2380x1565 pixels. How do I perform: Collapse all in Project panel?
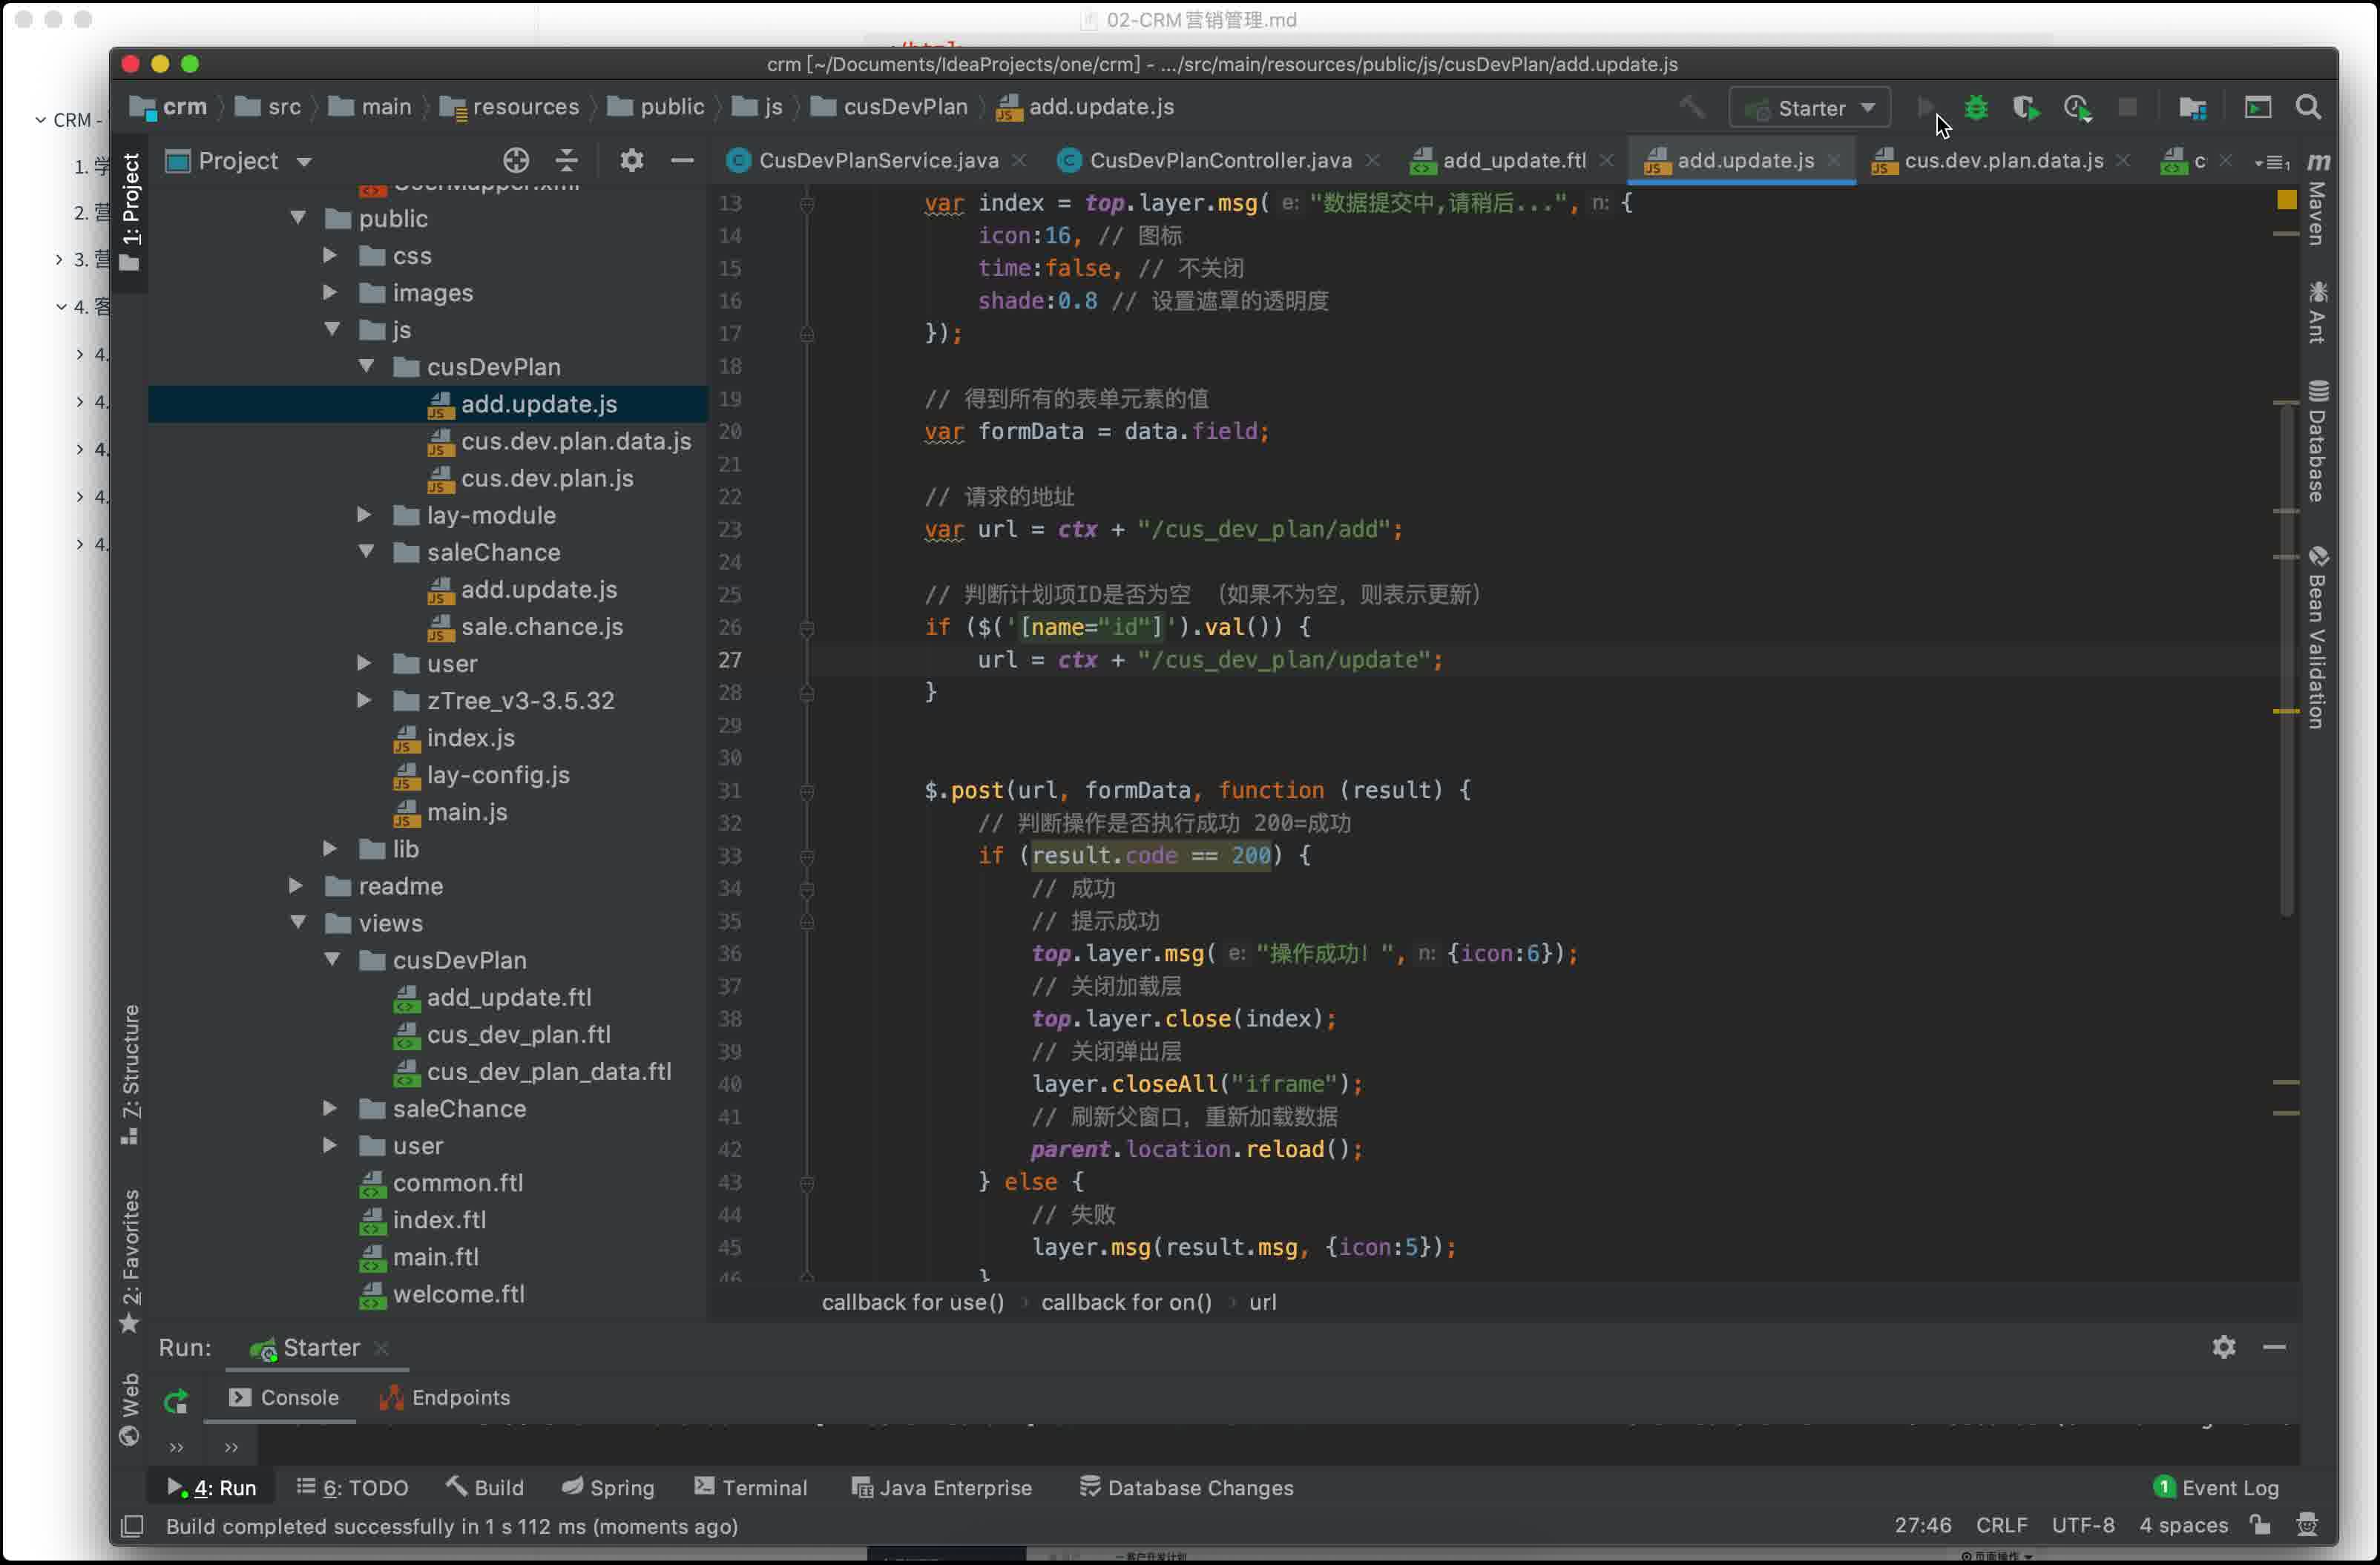566,161
